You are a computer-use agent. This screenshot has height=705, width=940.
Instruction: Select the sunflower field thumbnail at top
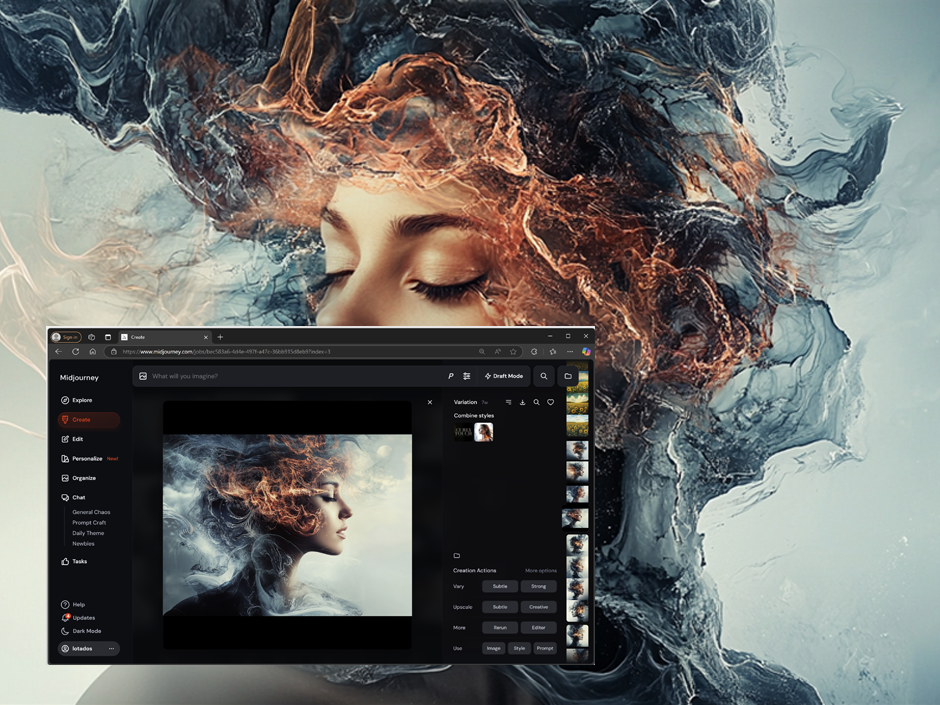pyautogui.click(x=577, y=402)
